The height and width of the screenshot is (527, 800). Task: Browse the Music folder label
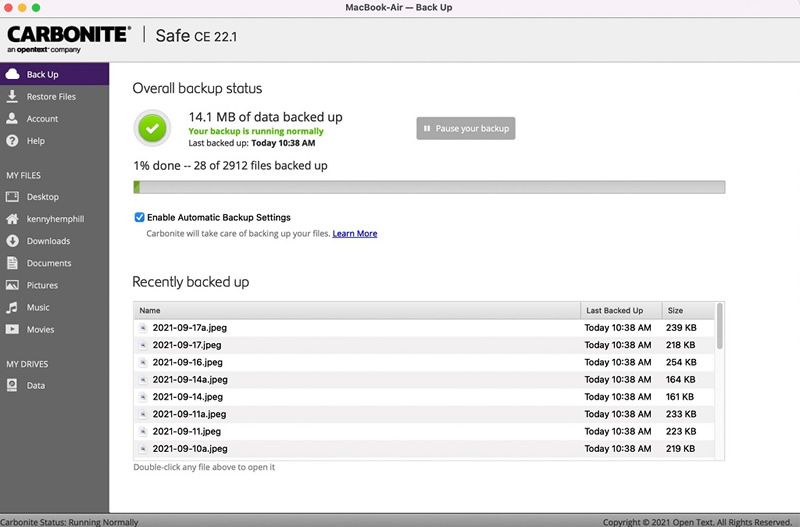pos(38,307)
